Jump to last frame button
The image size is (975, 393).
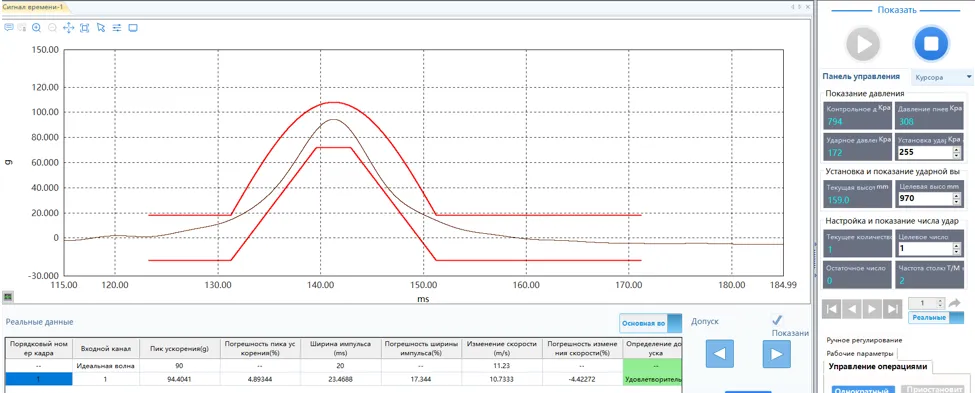(x=892, y=308)
